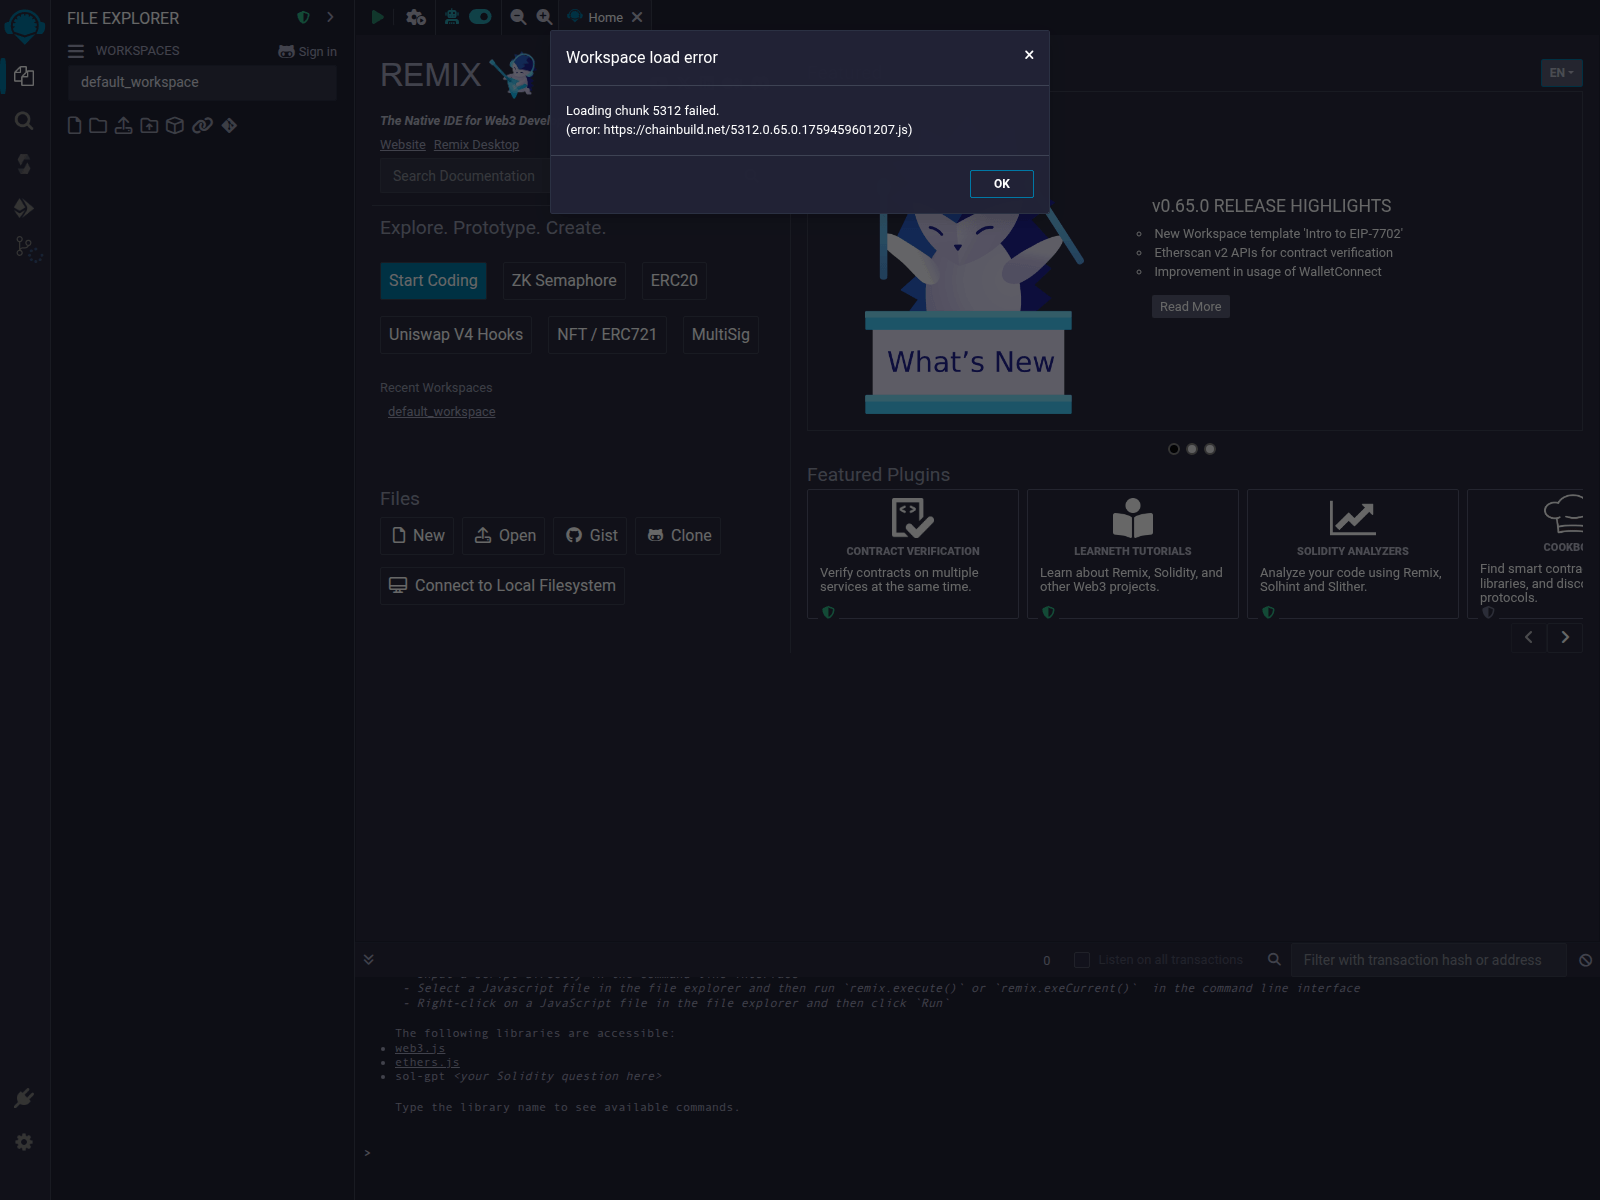Select third carousel dot
Image resolution: width=1600 pixels, height=1200 pixels.
[1210, 449]
